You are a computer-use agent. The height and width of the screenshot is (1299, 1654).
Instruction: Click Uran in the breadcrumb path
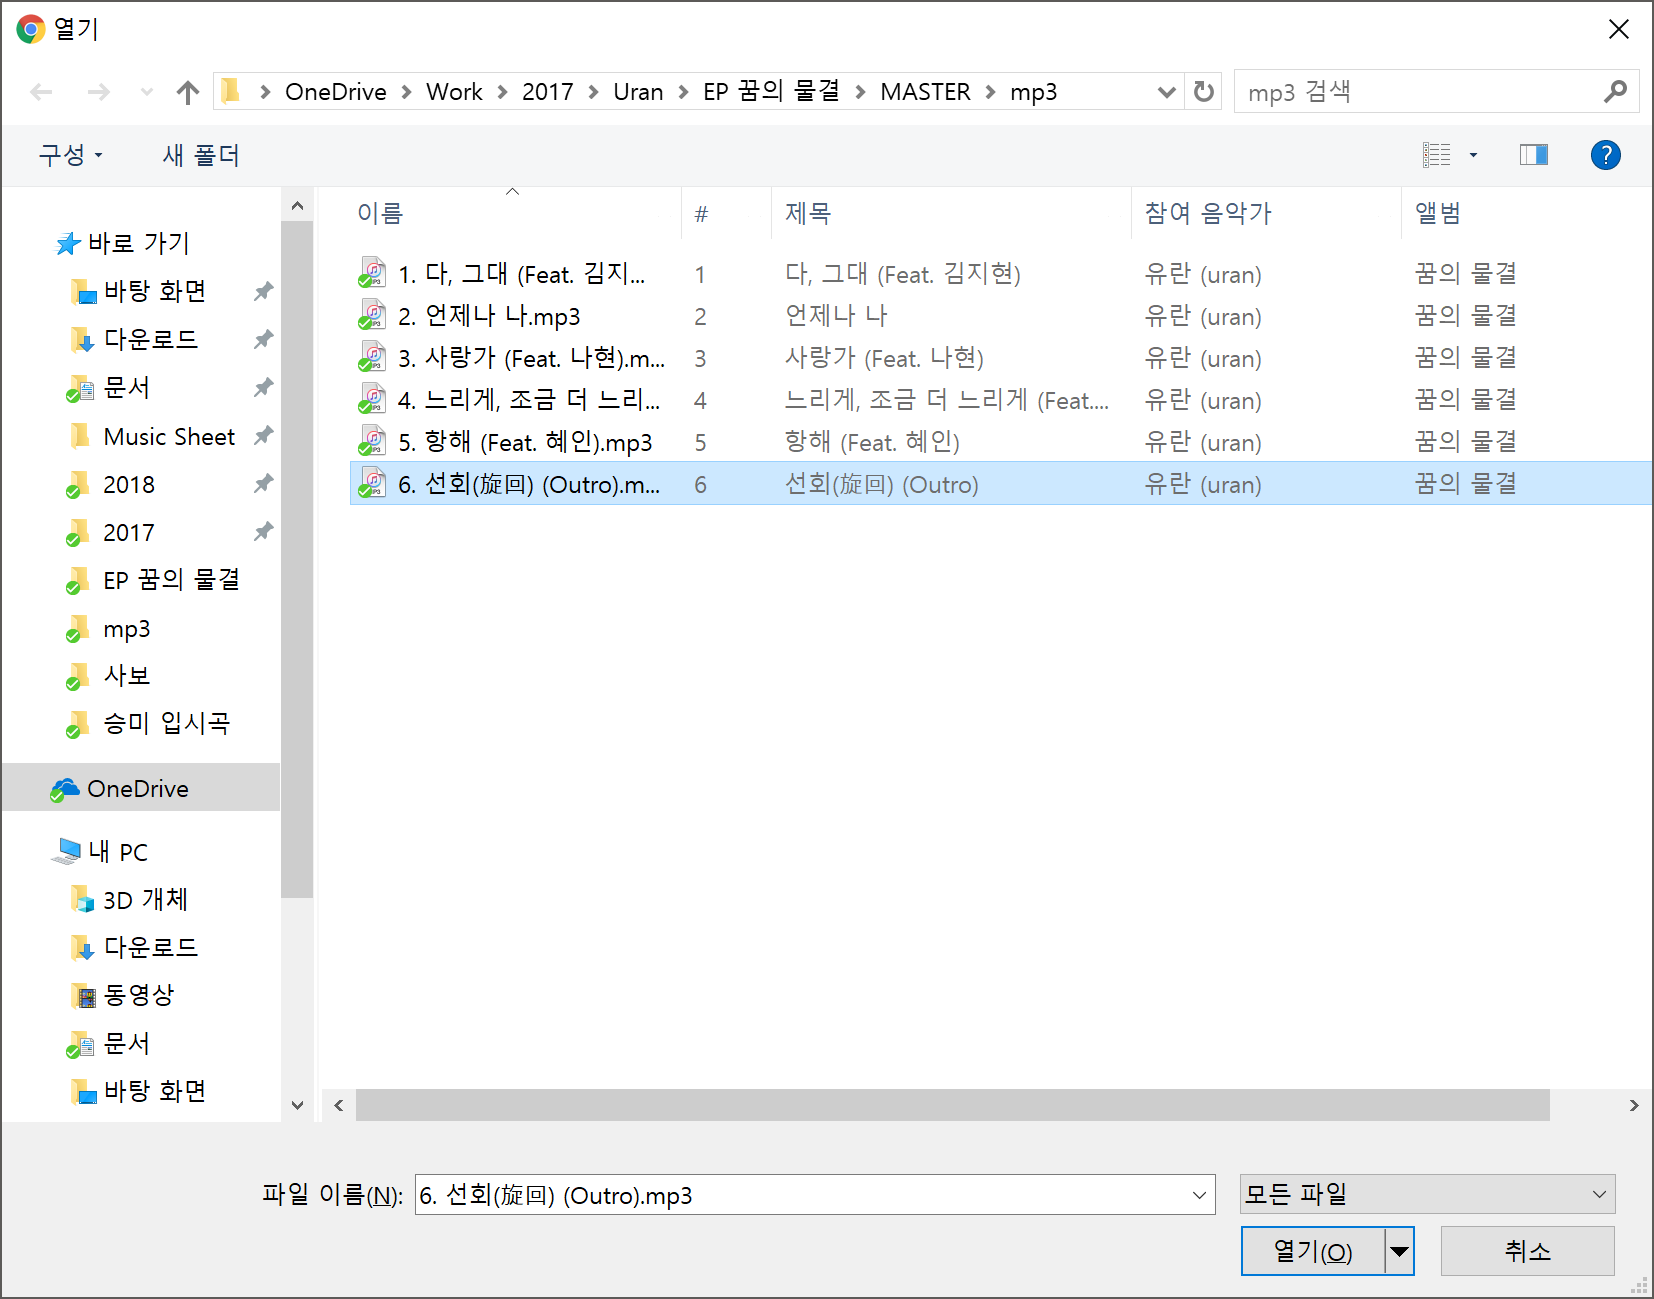pyautogui.click(x=638, y=92)
